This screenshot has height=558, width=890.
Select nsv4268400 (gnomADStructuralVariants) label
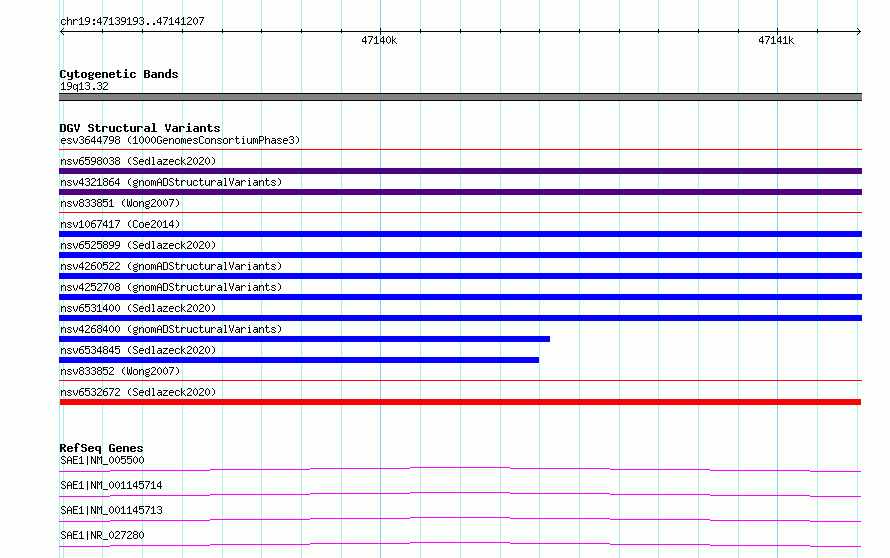[171, 329]
